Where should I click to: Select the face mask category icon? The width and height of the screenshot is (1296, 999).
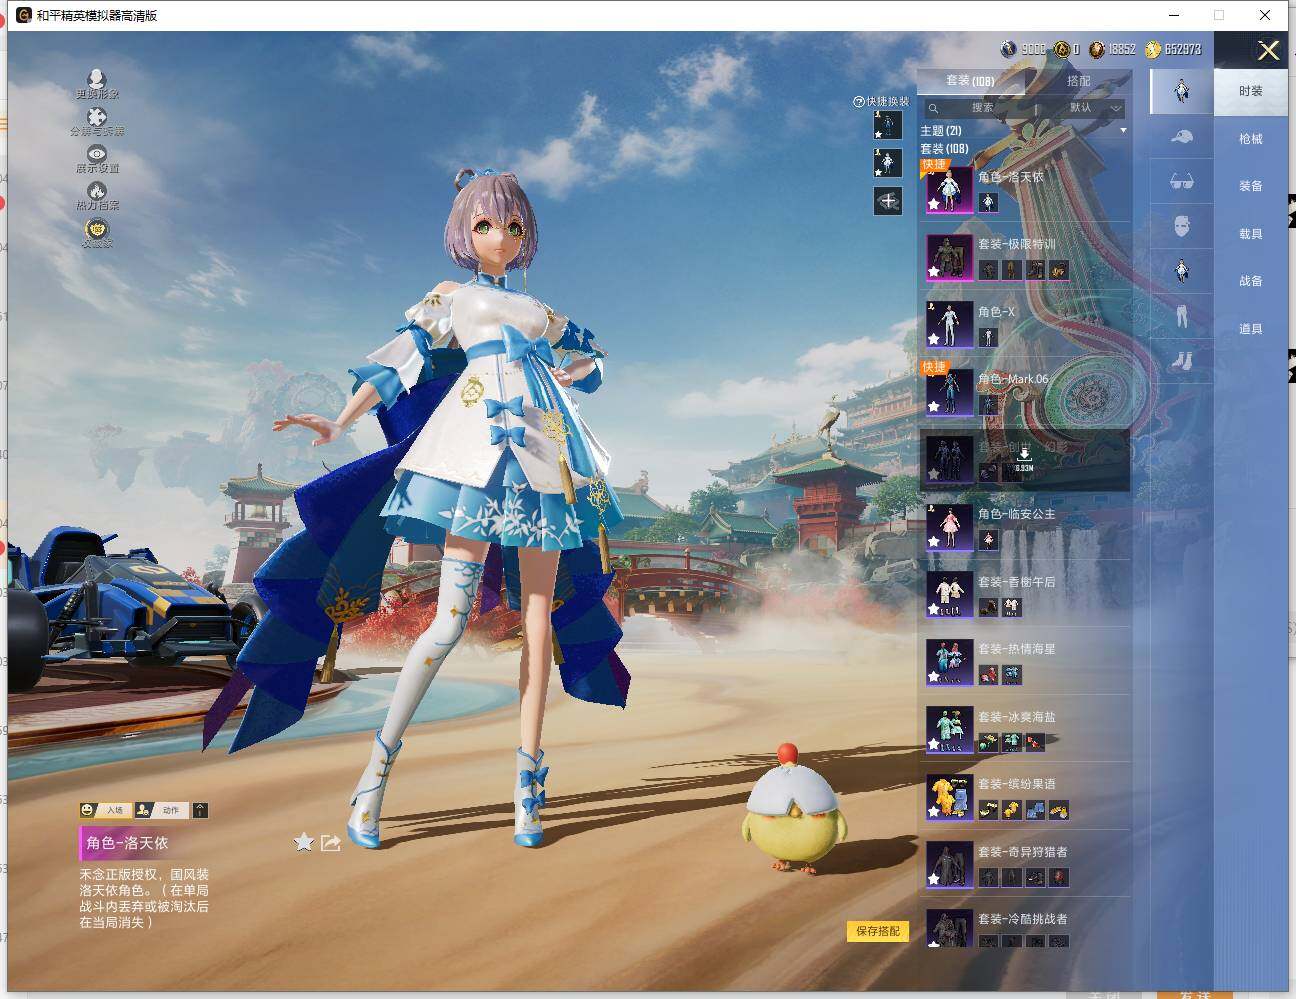pos(1181,226)
